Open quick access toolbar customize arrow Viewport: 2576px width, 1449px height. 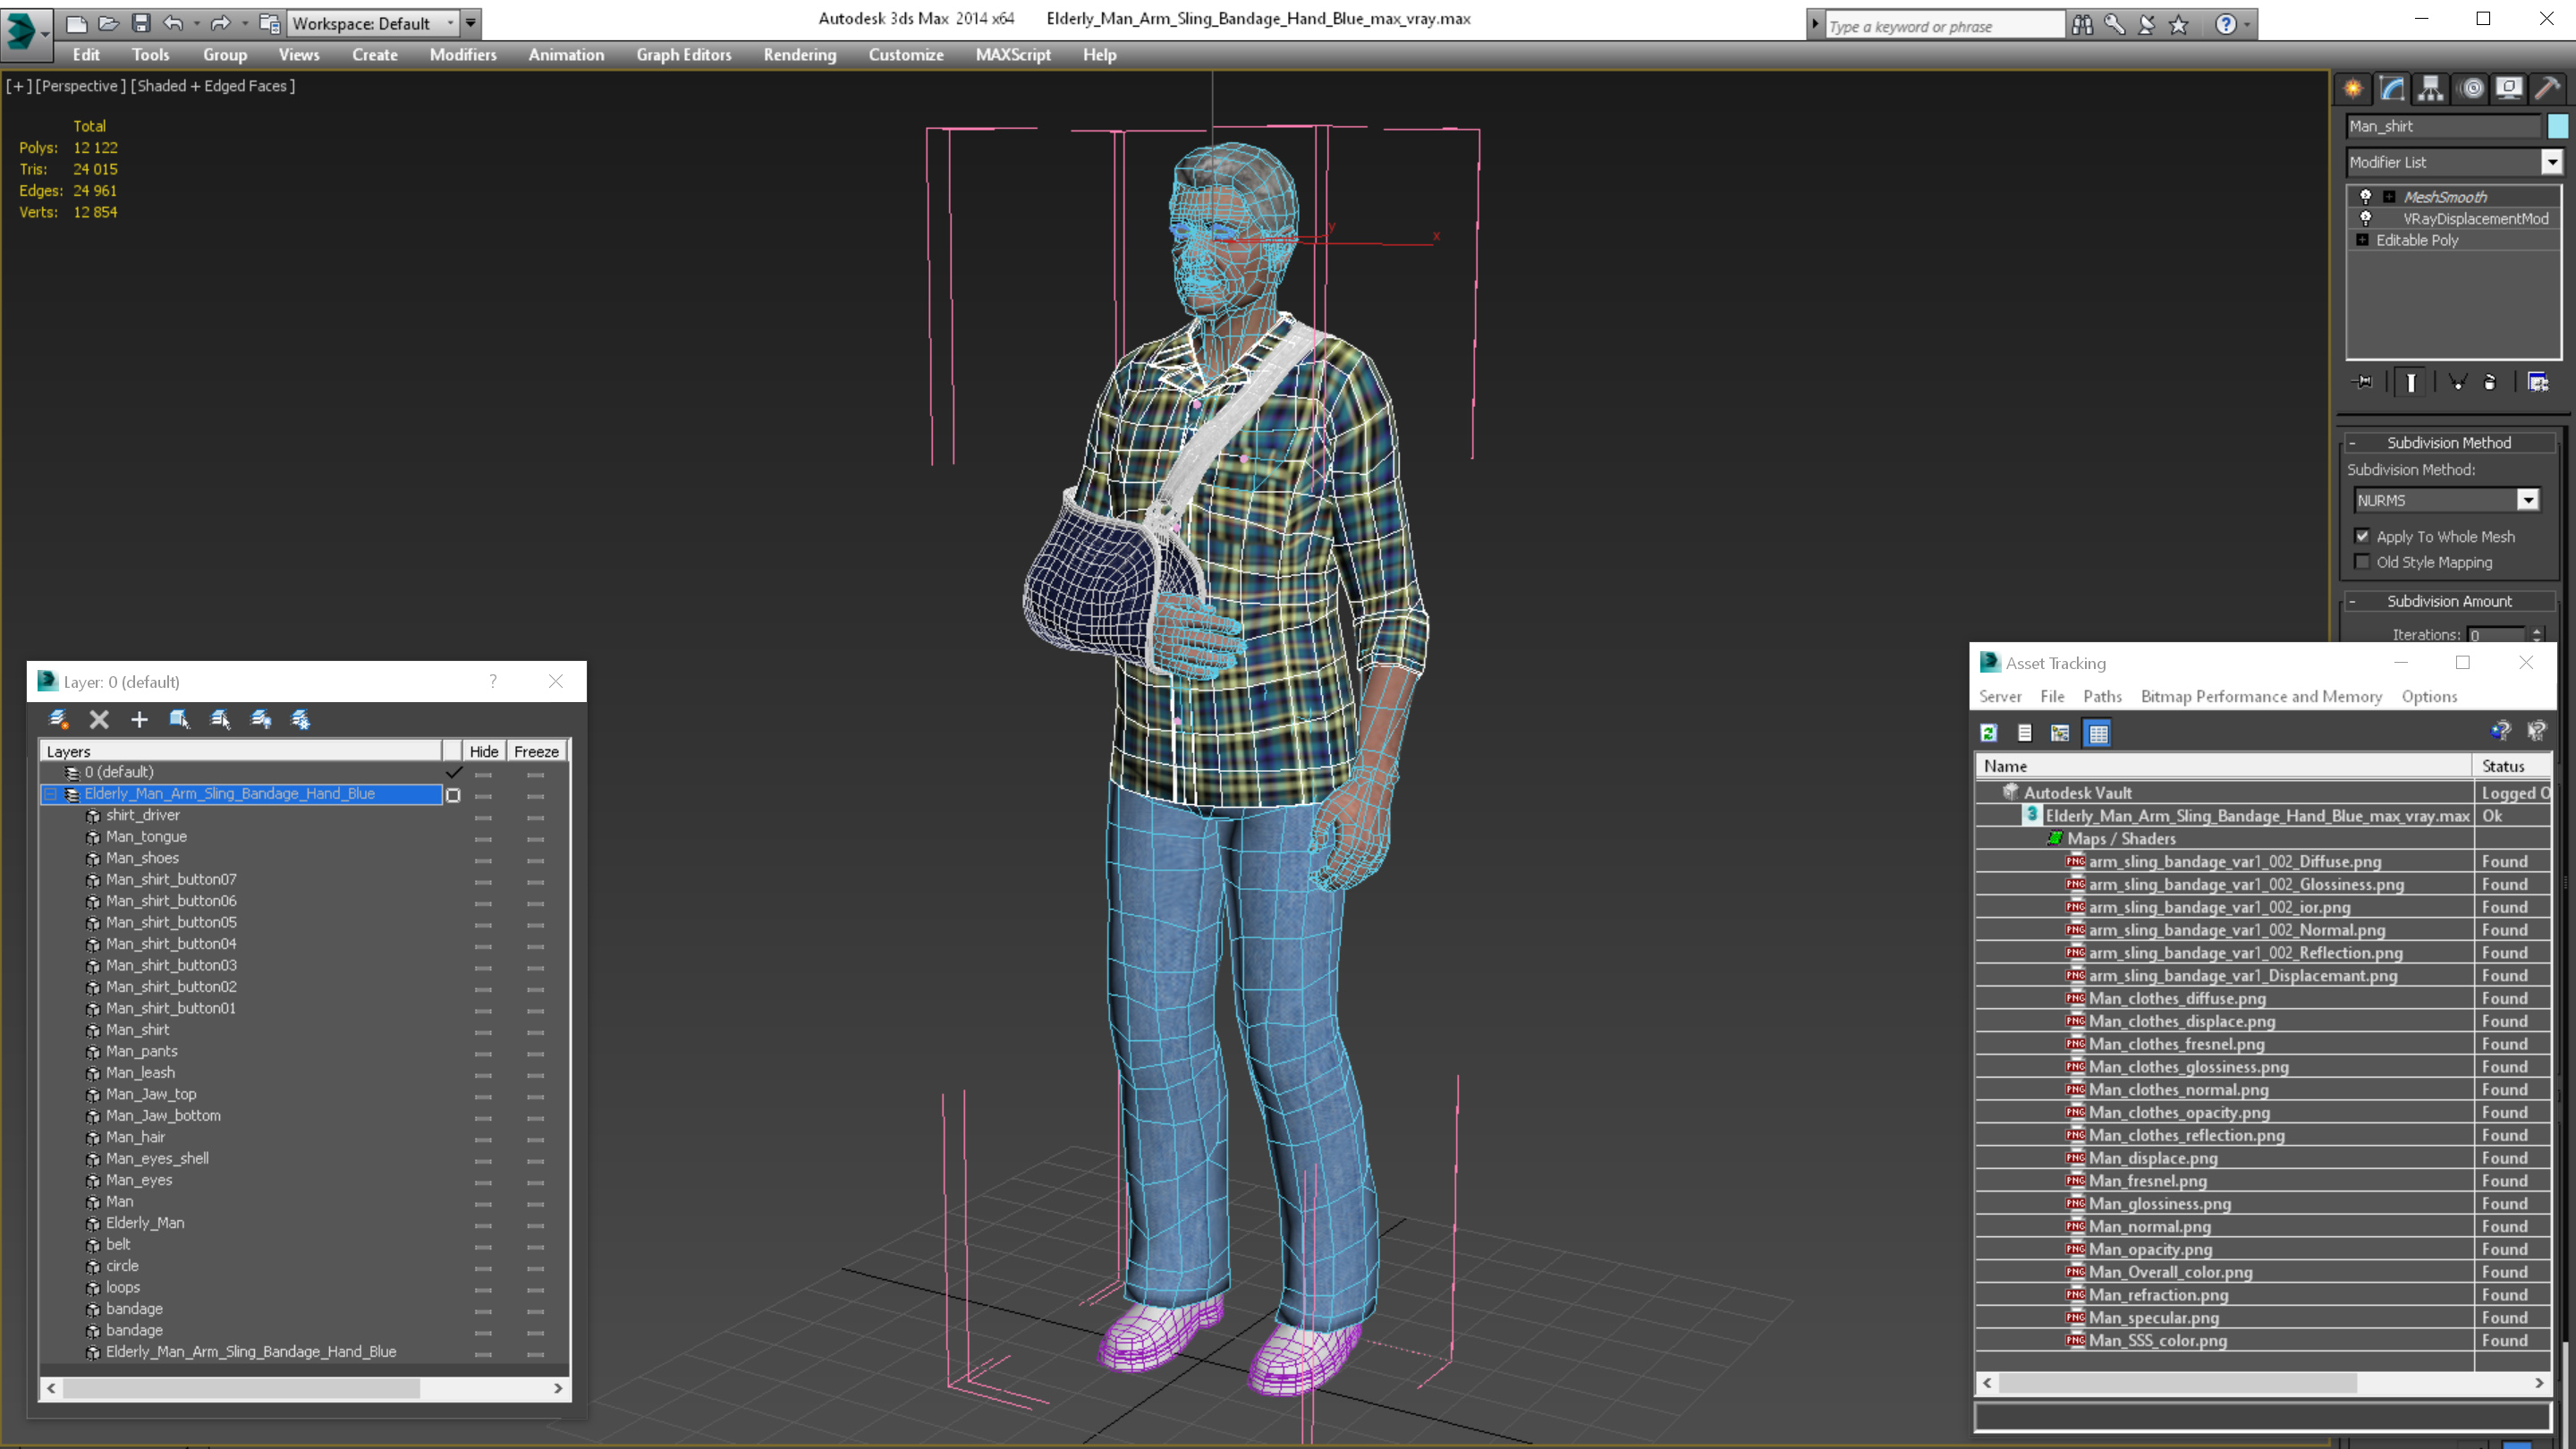click(470, 23)
